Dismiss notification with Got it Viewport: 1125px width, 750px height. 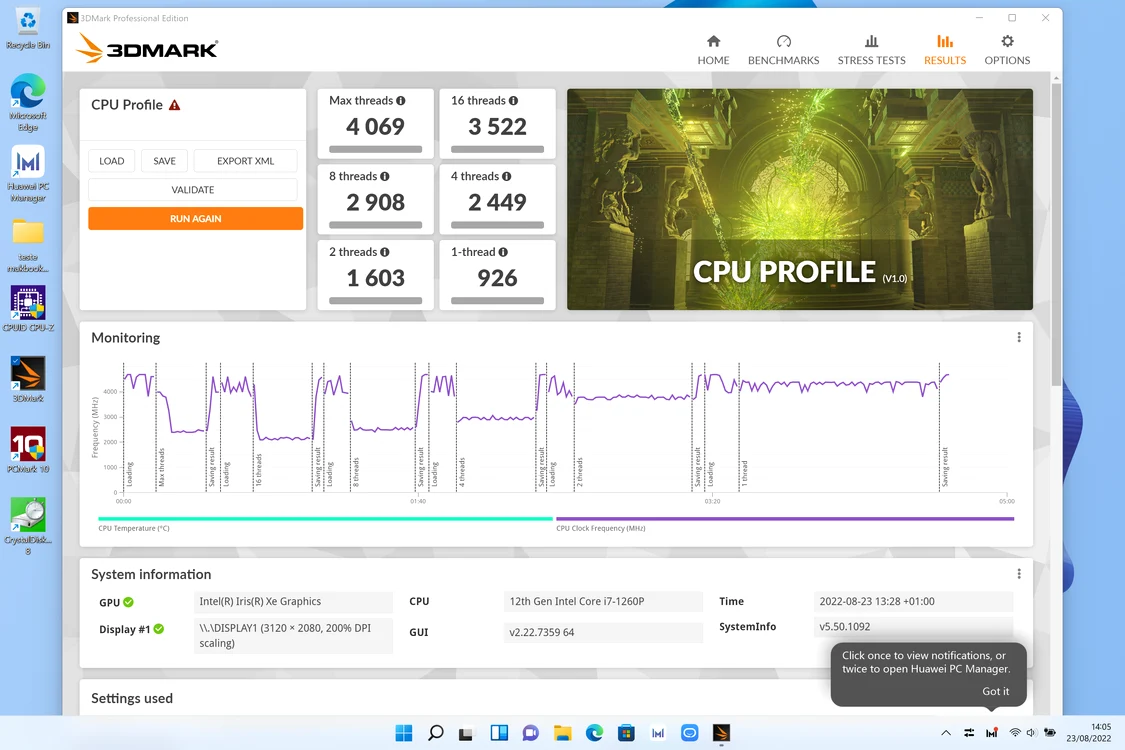point(995,691)
